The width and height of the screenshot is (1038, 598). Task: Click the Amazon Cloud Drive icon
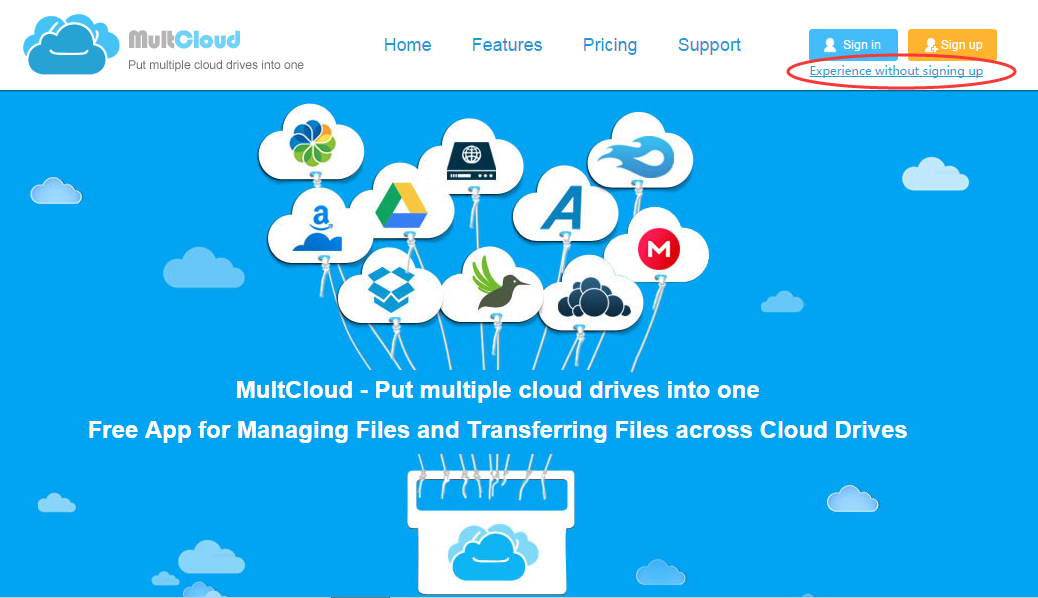click(x=319, y=228)
